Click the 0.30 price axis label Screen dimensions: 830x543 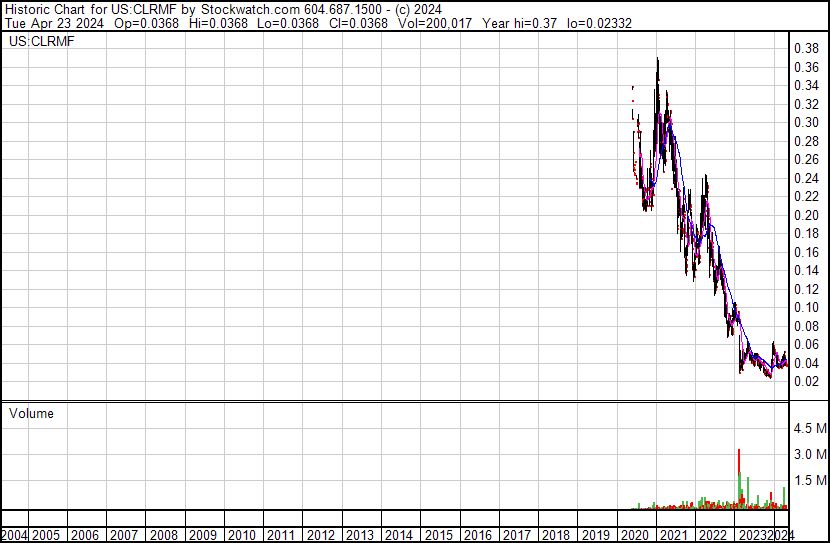click(806, 122)
